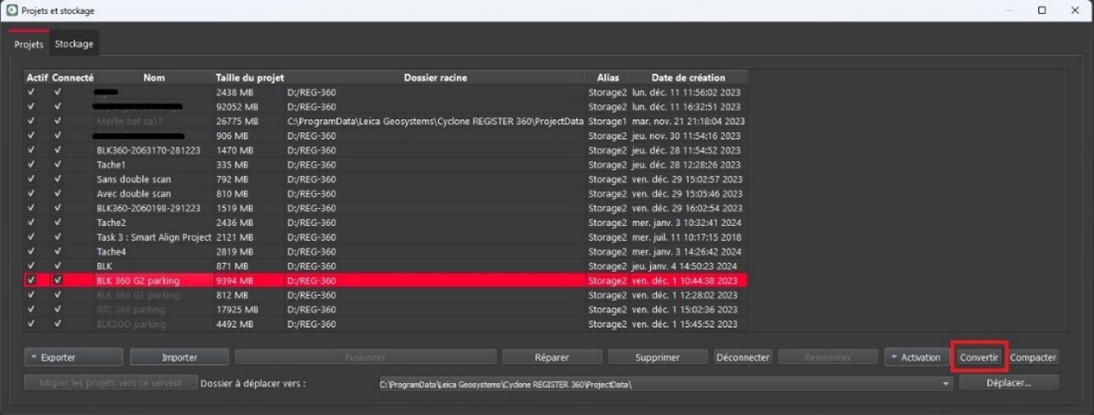This screenshot has height=415, width=1094.
Task: Open the Activation dropdown button
Action: (x=915, y=357)
